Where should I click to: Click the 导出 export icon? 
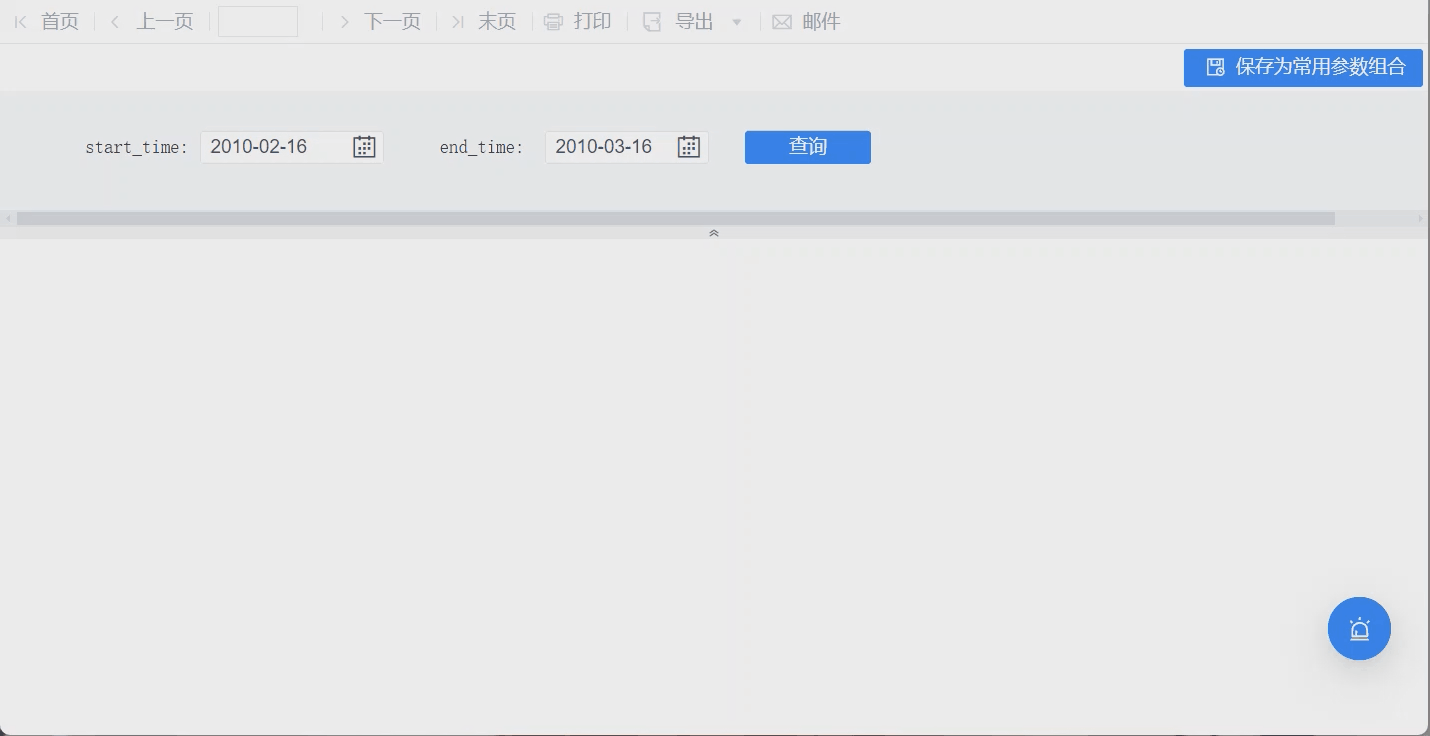[652, 21]
